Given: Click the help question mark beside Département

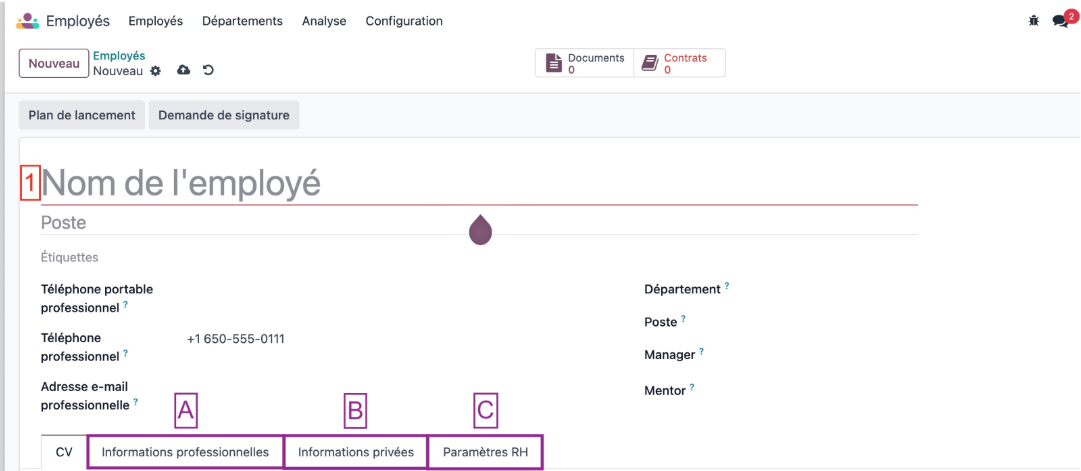Looking at the screenshot, I should (727, 285).
